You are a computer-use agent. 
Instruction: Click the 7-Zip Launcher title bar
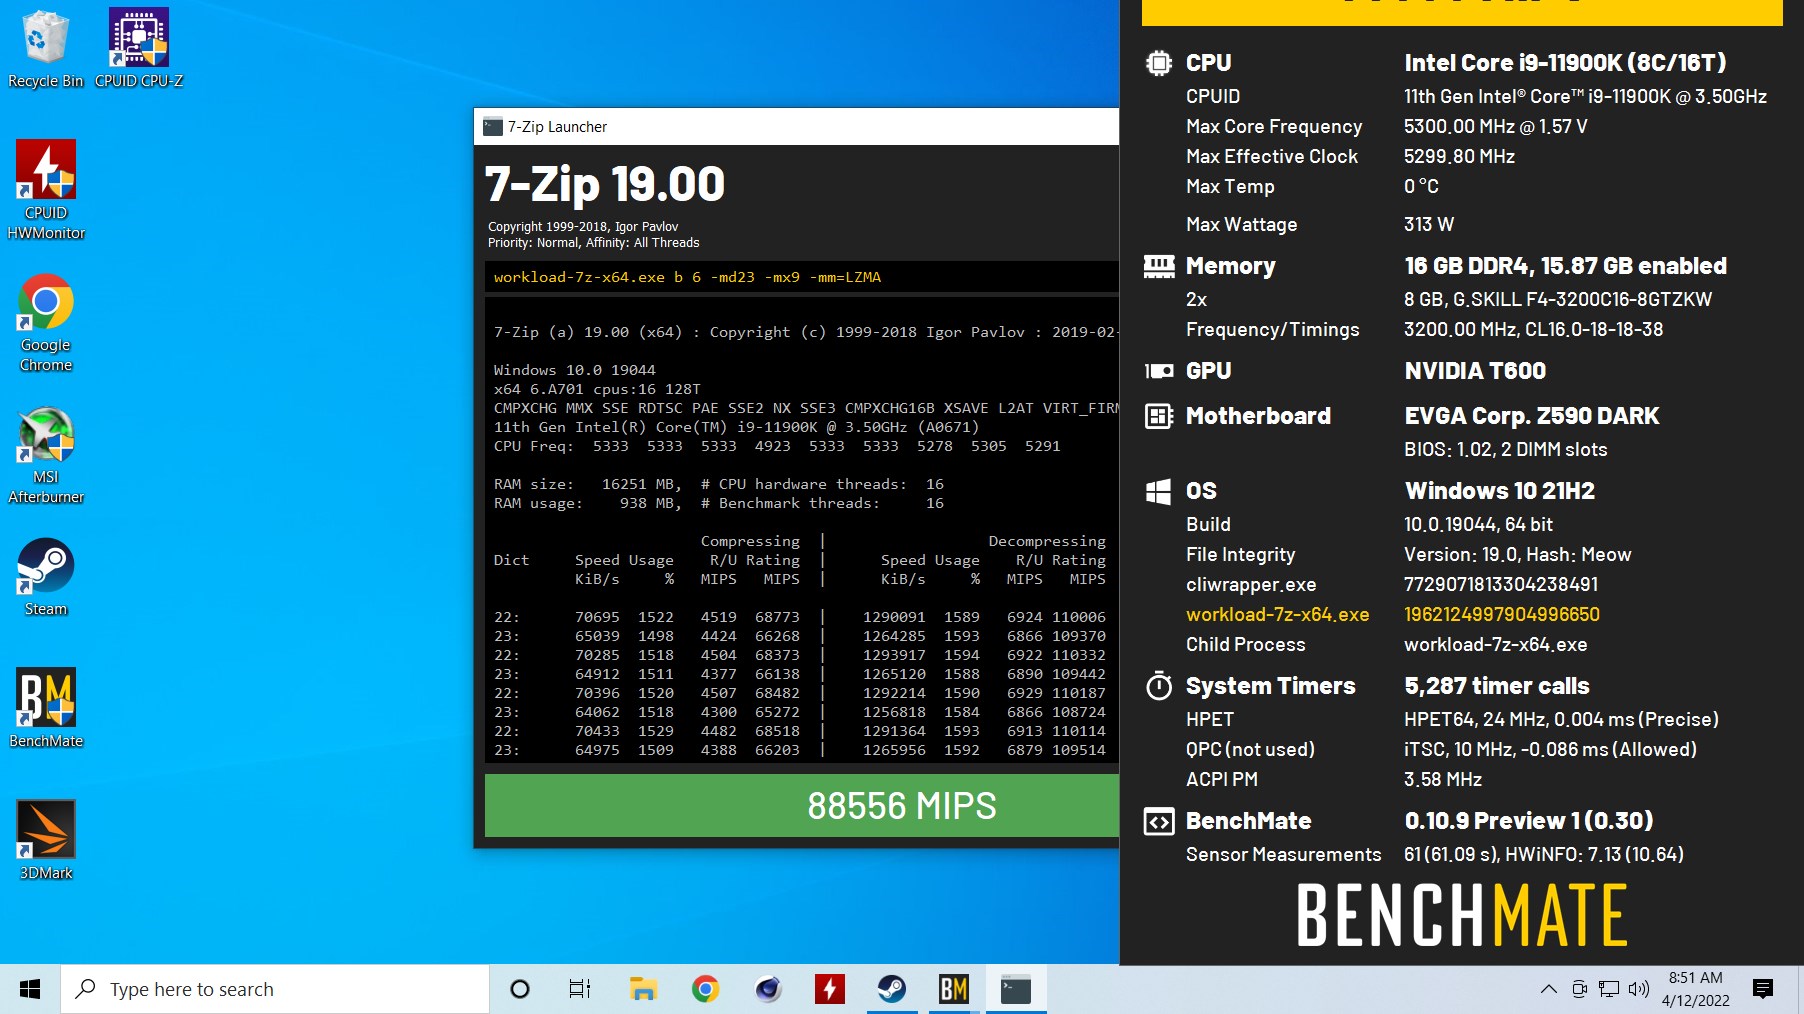pos(796,127)
